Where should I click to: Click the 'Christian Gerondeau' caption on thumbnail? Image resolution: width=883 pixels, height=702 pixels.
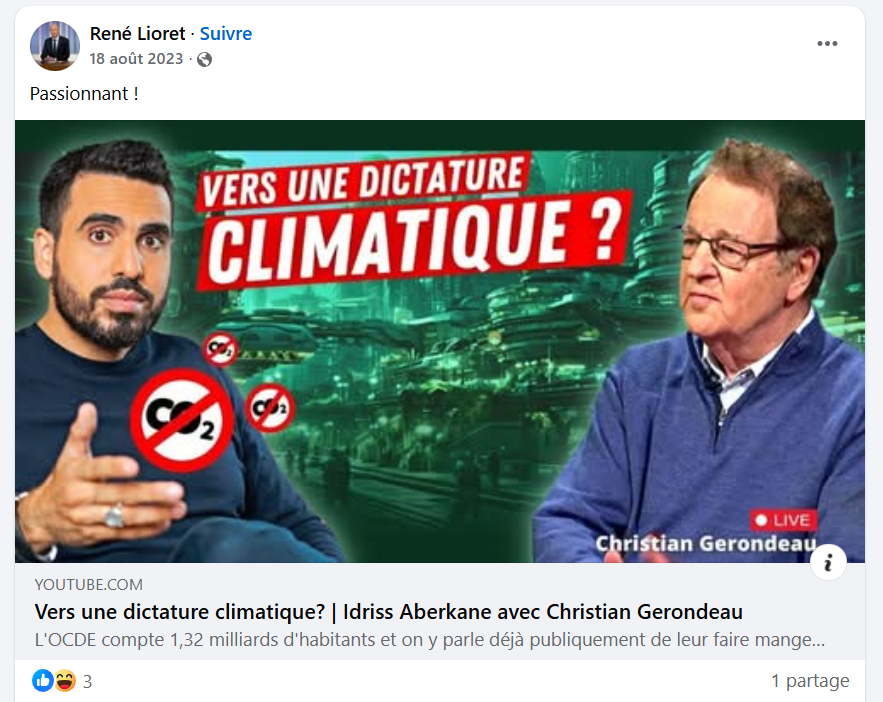706,544
